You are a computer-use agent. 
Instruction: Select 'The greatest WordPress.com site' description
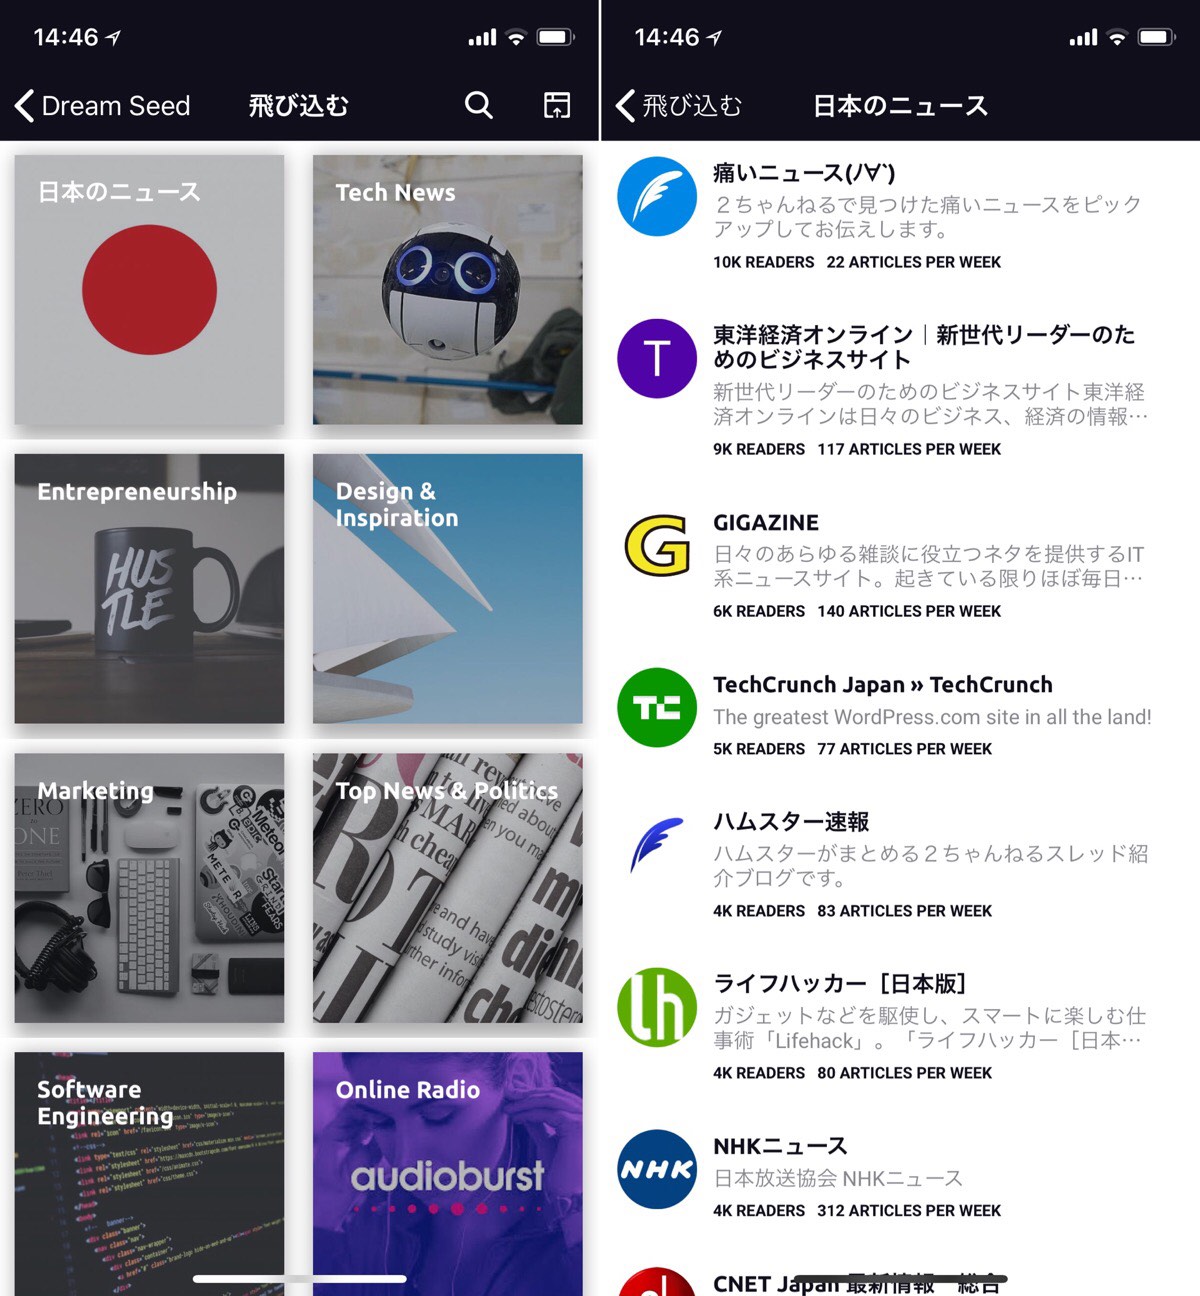[x=932, y=717]
